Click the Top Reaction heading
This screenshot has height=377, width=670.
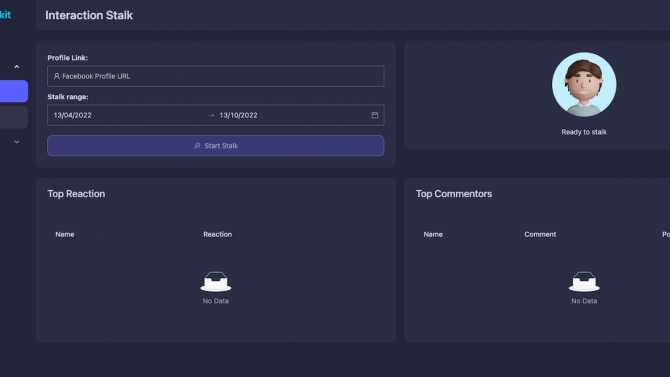coord(76,194)
